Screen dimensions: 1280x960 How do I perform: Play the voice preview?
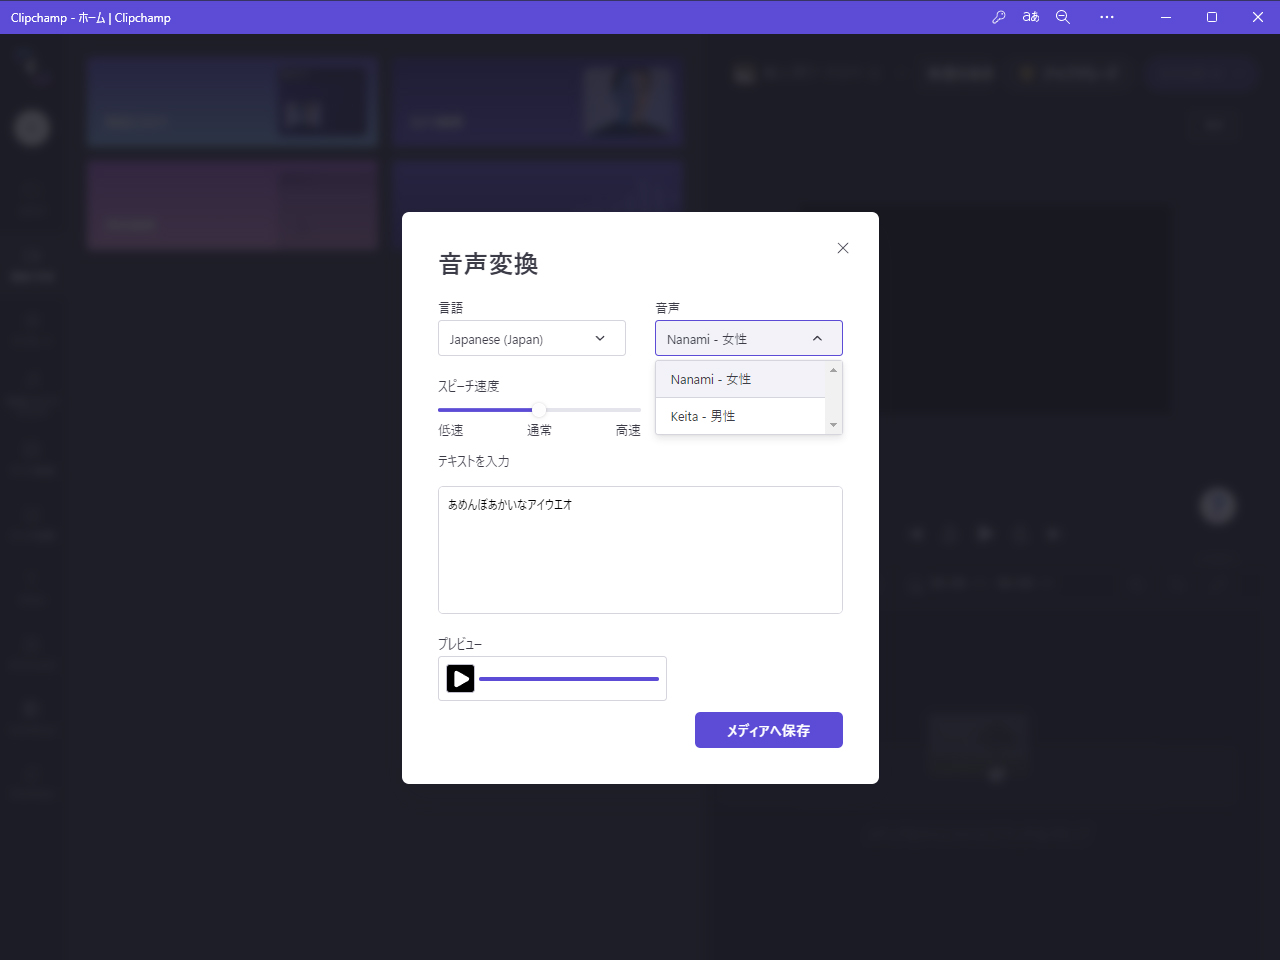pos(460,679)
